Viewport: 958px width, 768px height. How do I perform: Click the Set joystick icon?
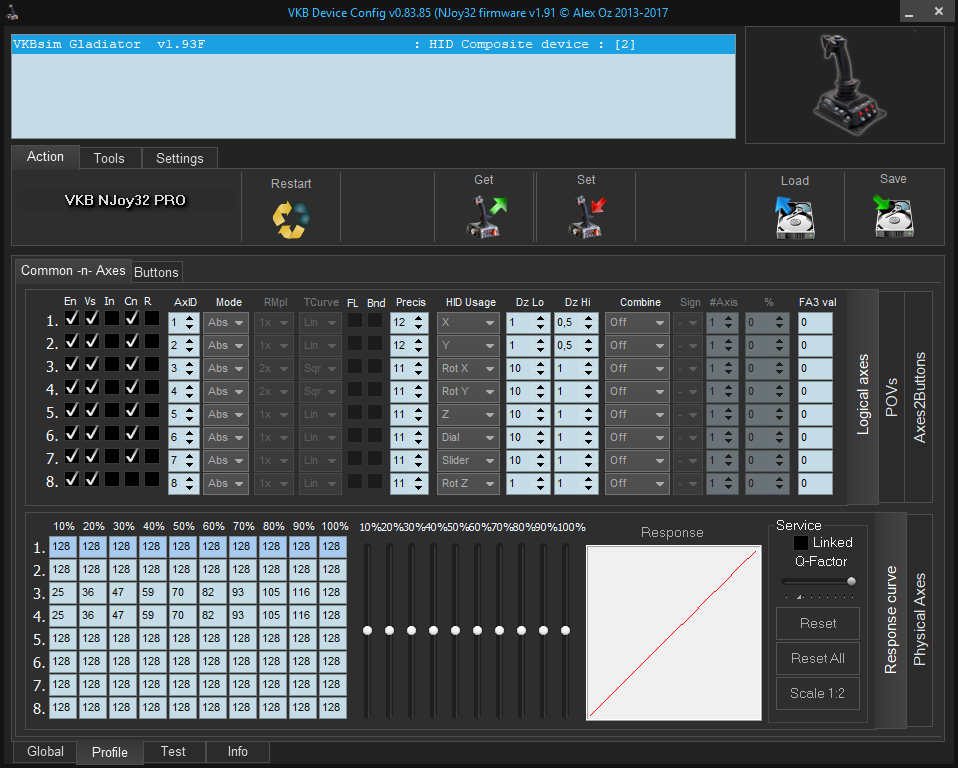click(586, 216)
